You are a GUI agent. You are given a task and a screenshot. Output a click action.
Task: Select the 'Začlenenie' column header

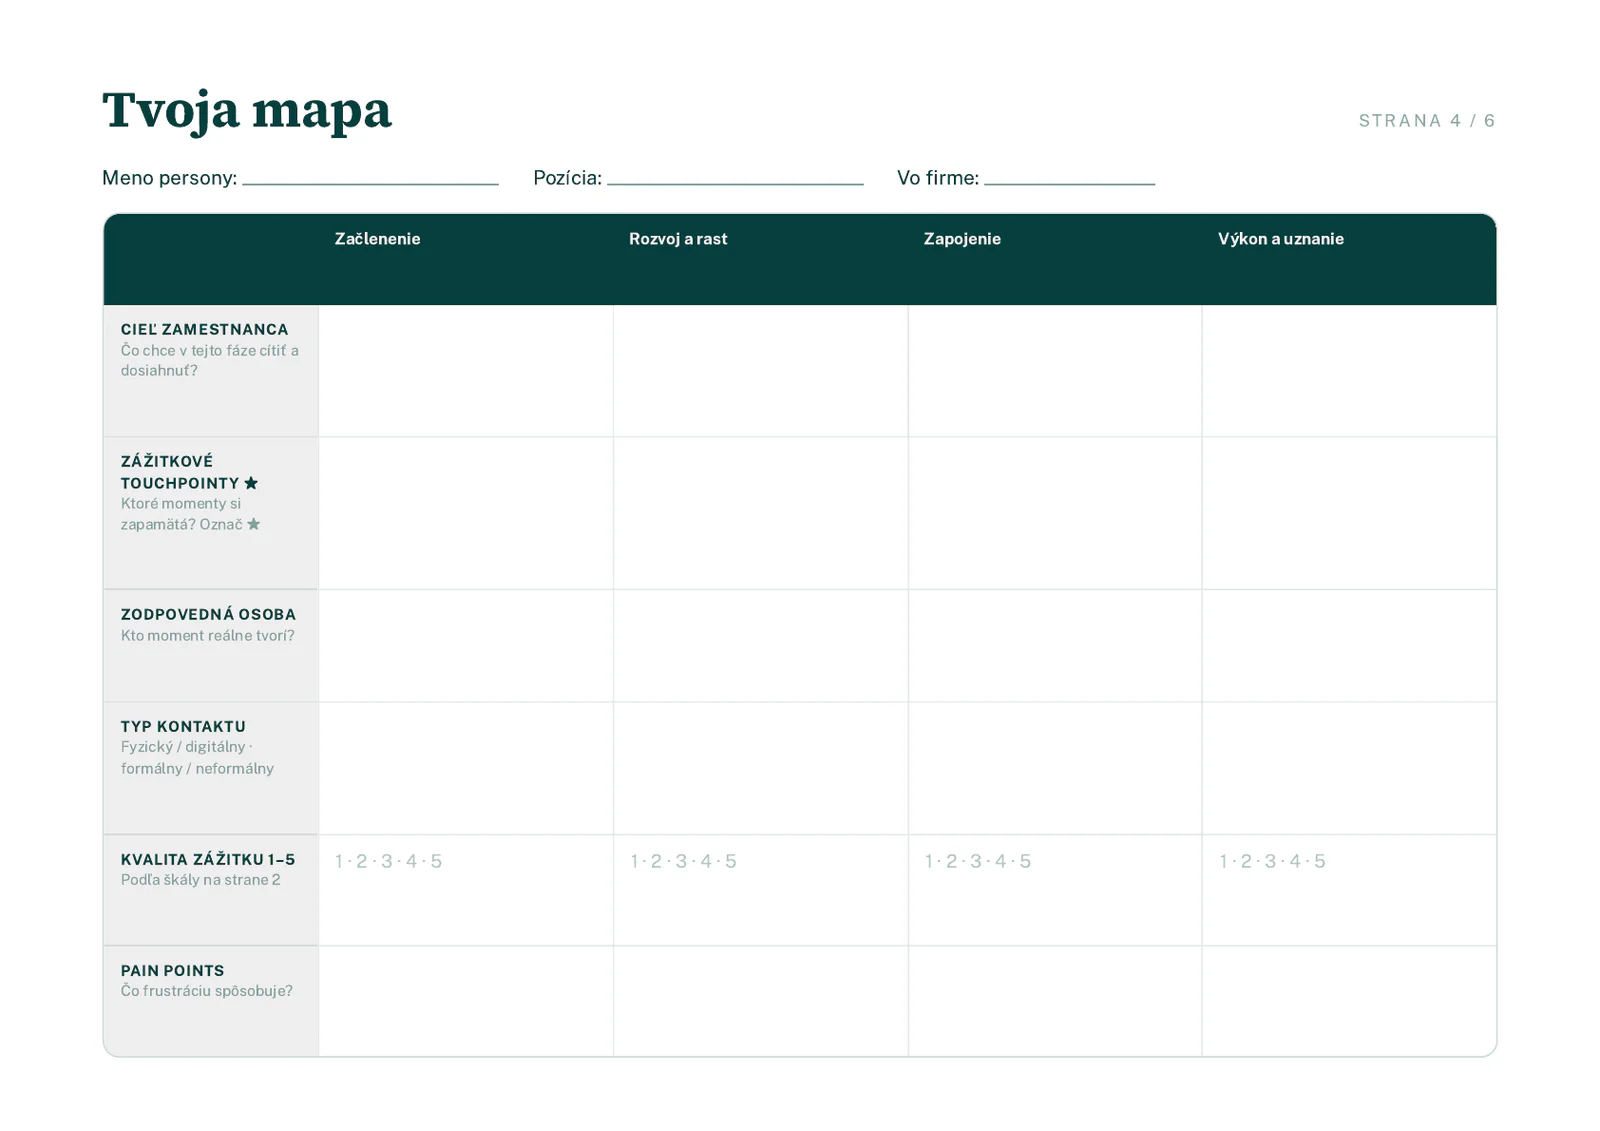click(377, 239)
